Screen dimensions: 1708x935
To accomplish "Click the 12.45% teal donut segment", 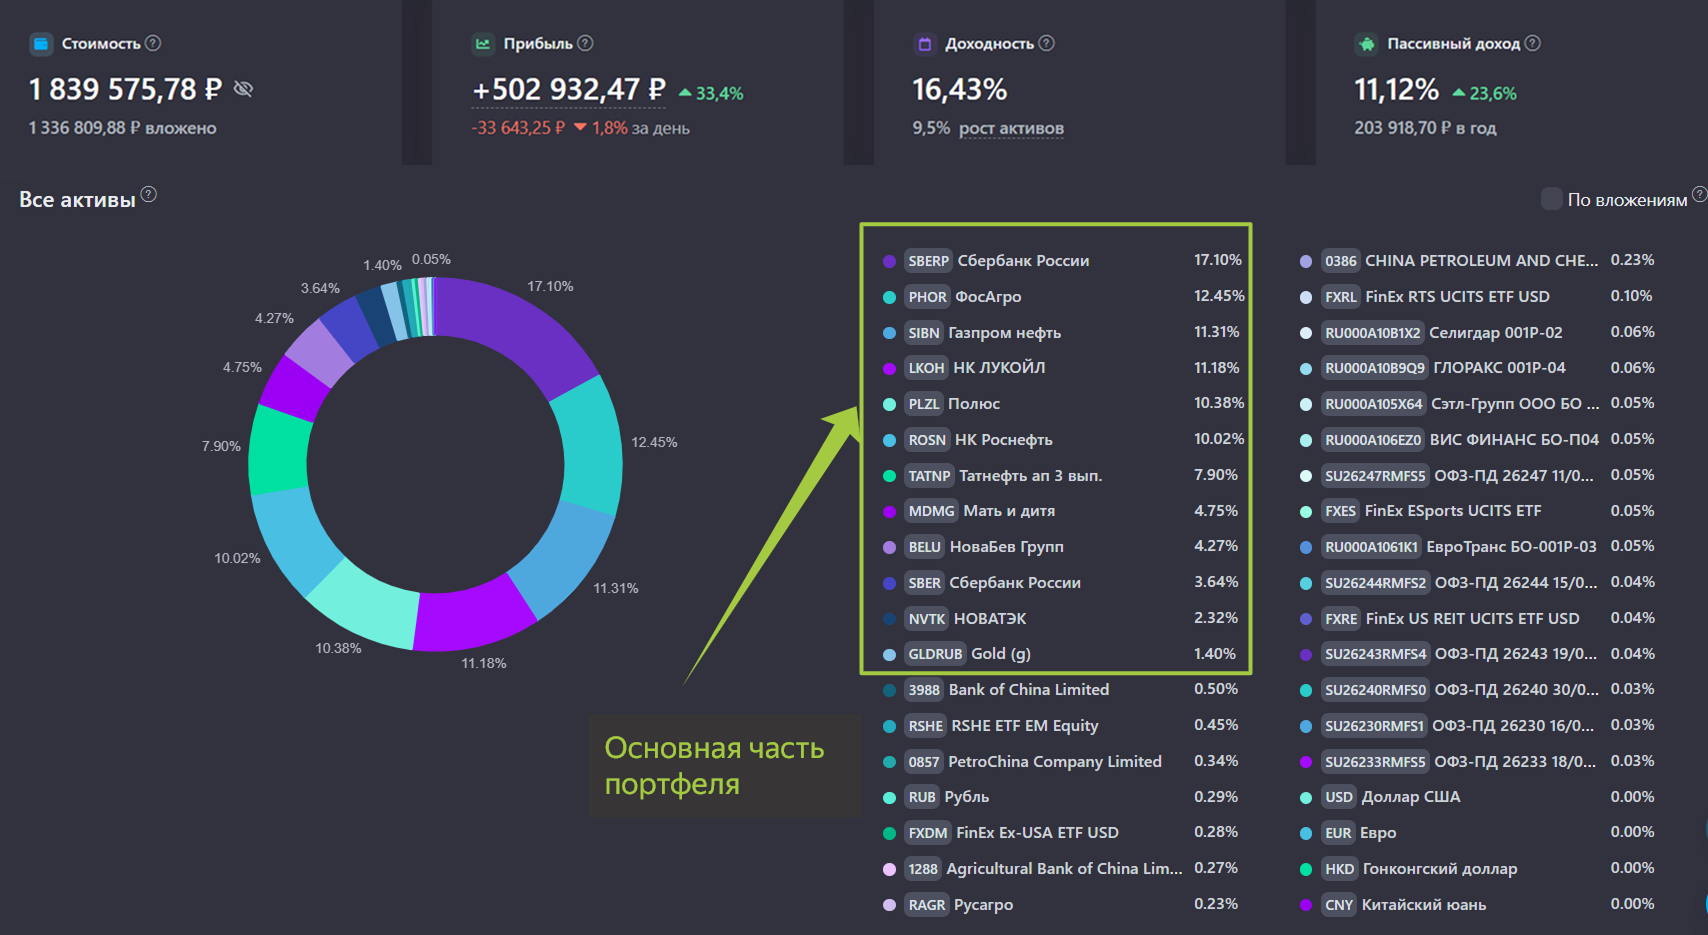I will [x=589, y=447].
